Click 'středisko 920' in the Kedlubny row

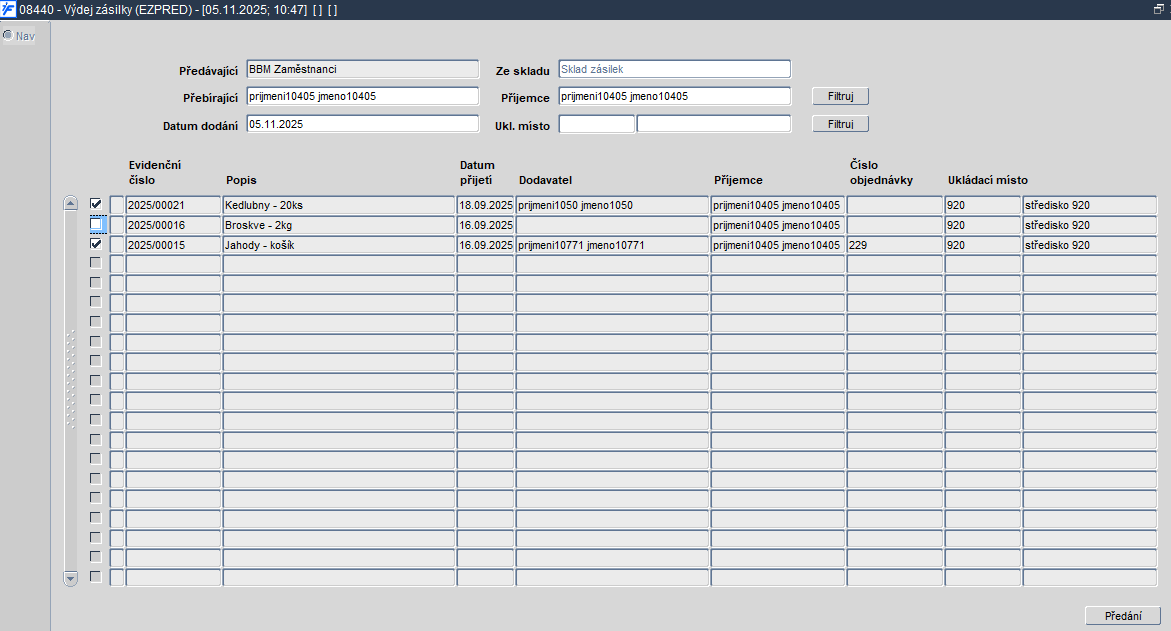pyautogui.click(x=1090, y=205)
